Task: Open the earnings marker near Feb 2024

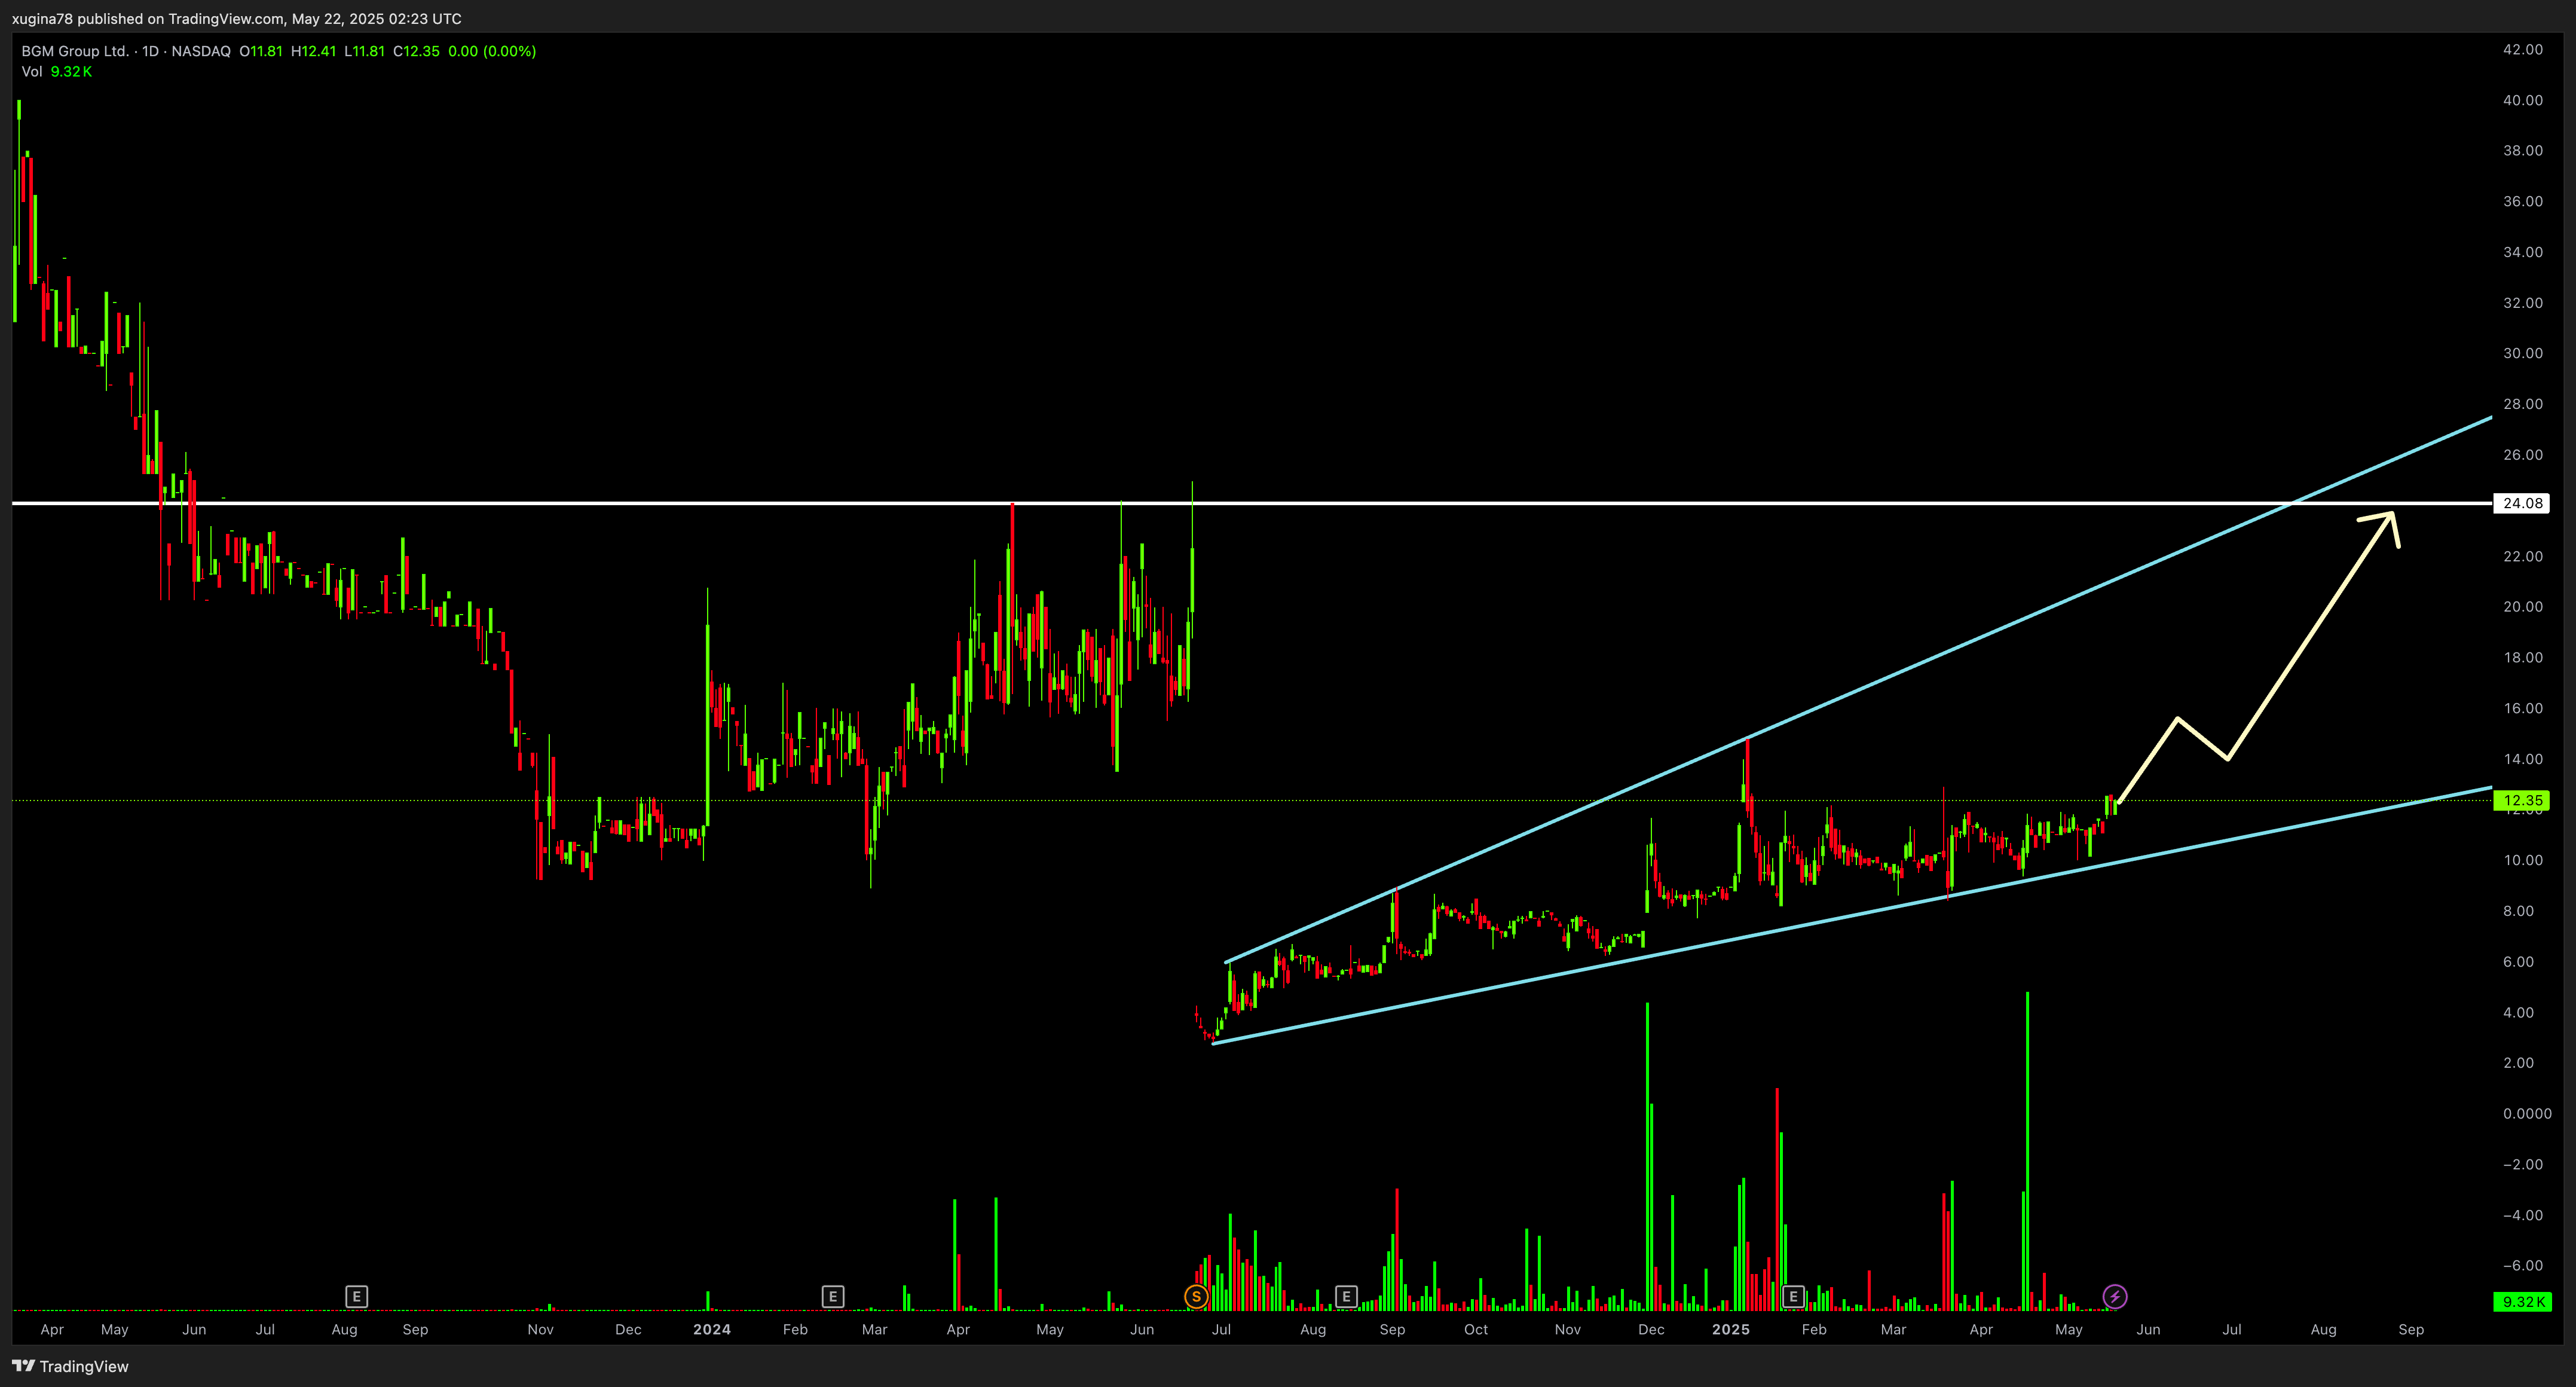Action: (833, 1297)
